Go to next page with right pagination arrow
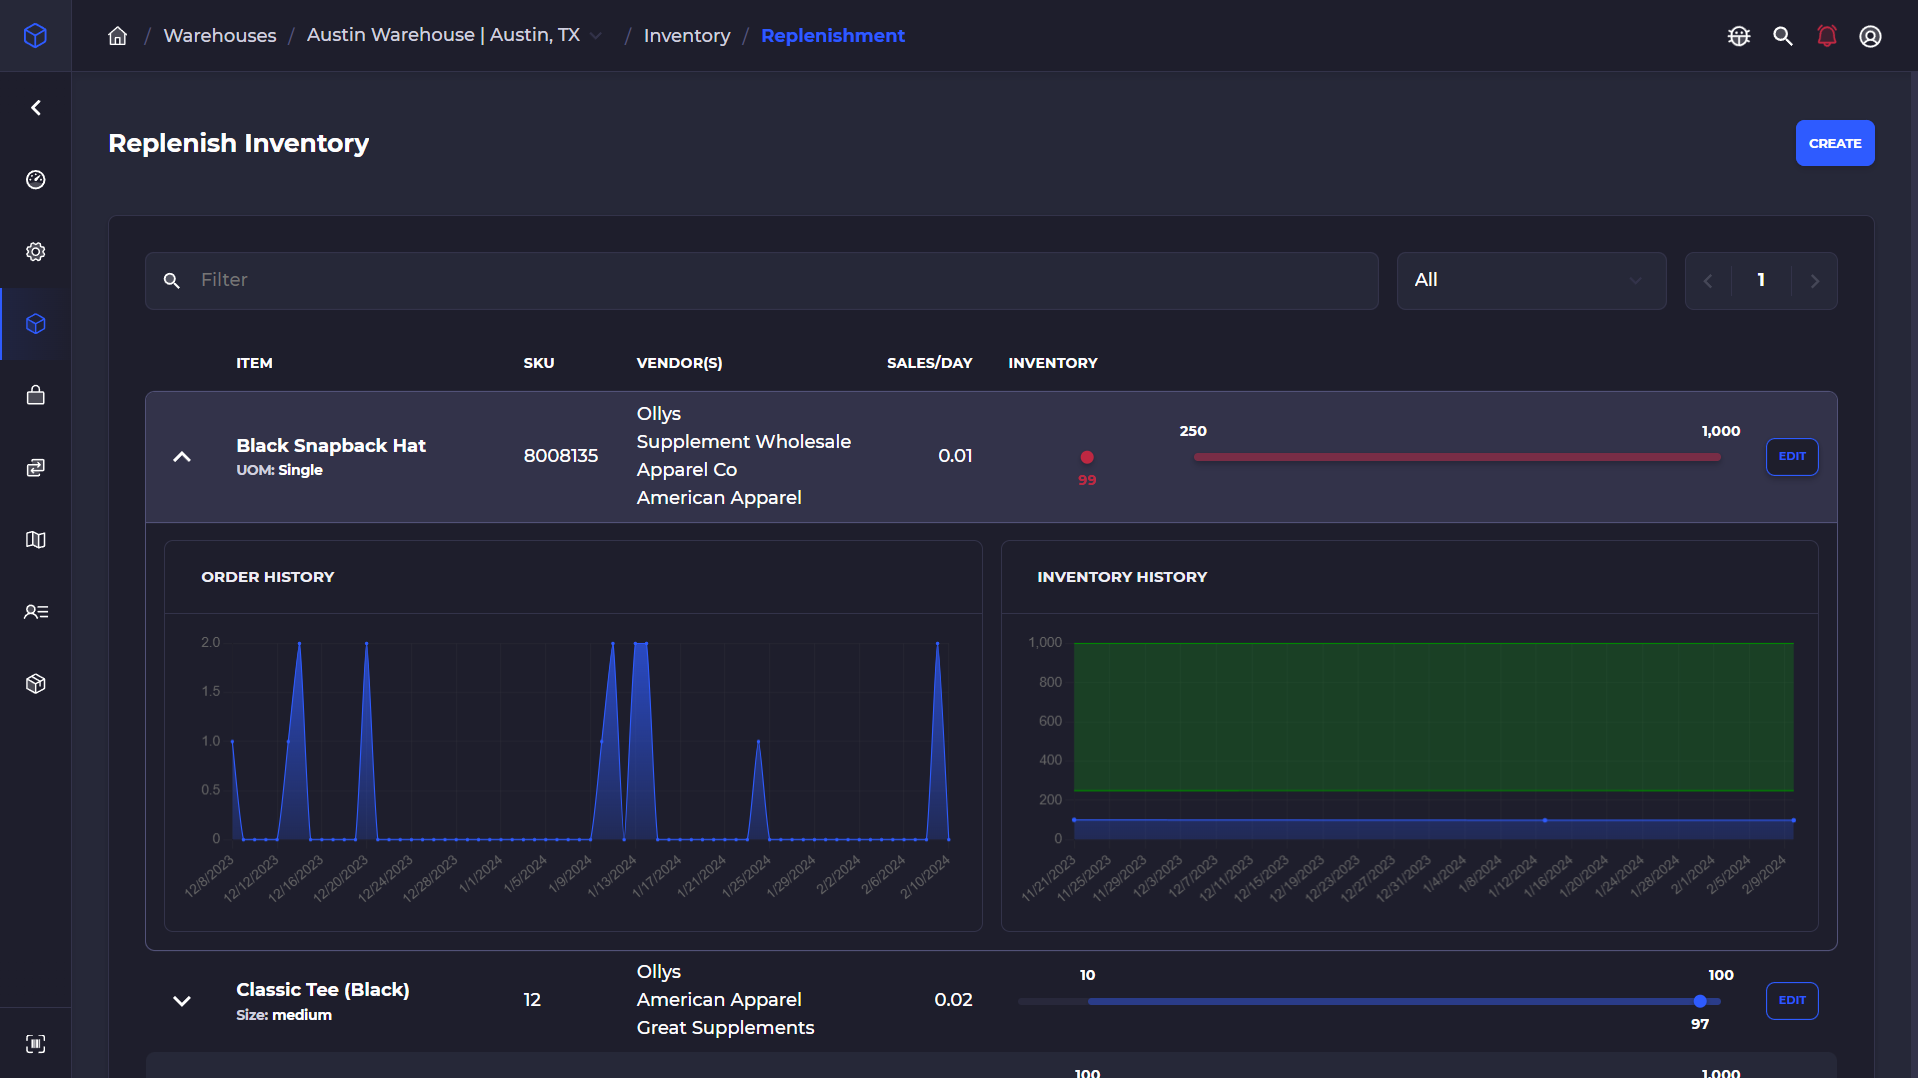Image resolution: width=1918 pixels, height=1078 pixels. click(x=1815, y=281)
